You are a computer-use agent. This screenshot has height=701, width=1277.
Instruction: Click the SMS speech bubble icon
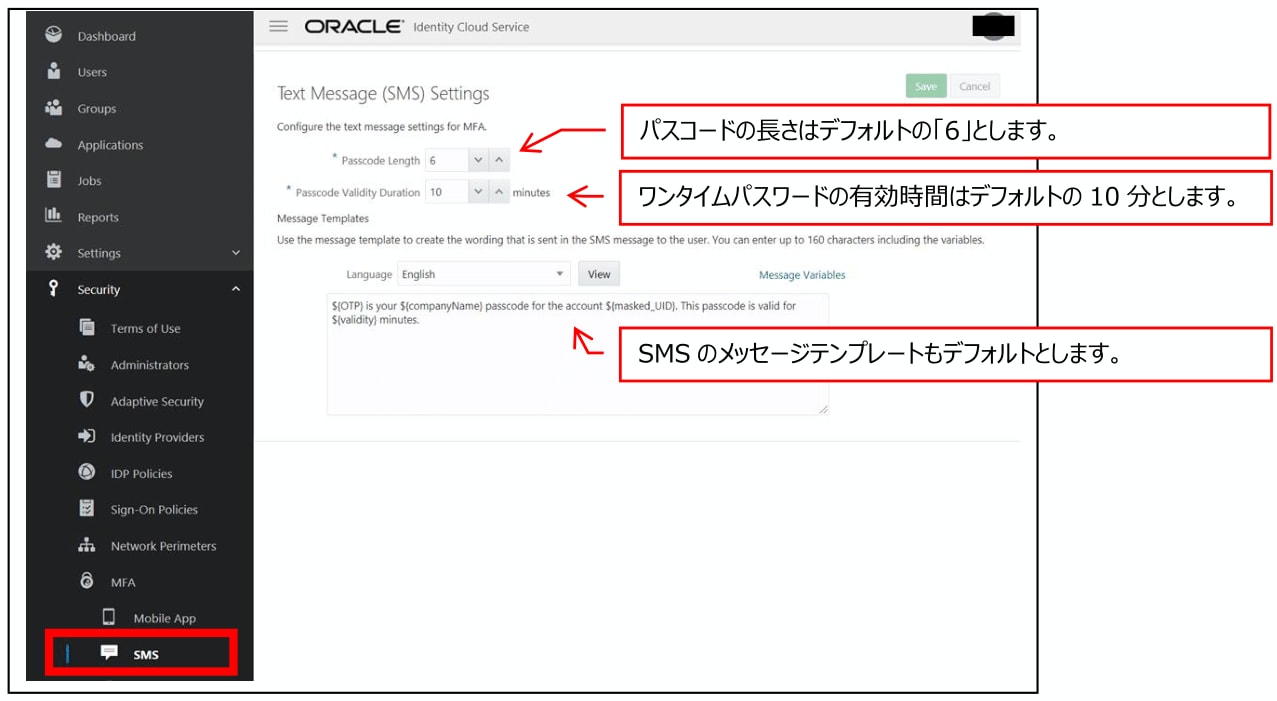pyautogui.click(x=109, y=653)
